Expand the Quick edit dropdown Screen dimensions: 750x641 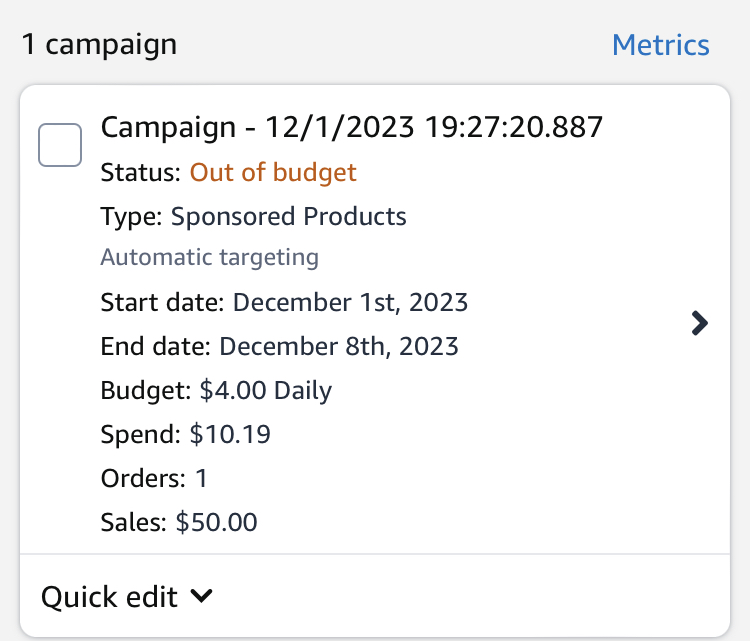127,597
